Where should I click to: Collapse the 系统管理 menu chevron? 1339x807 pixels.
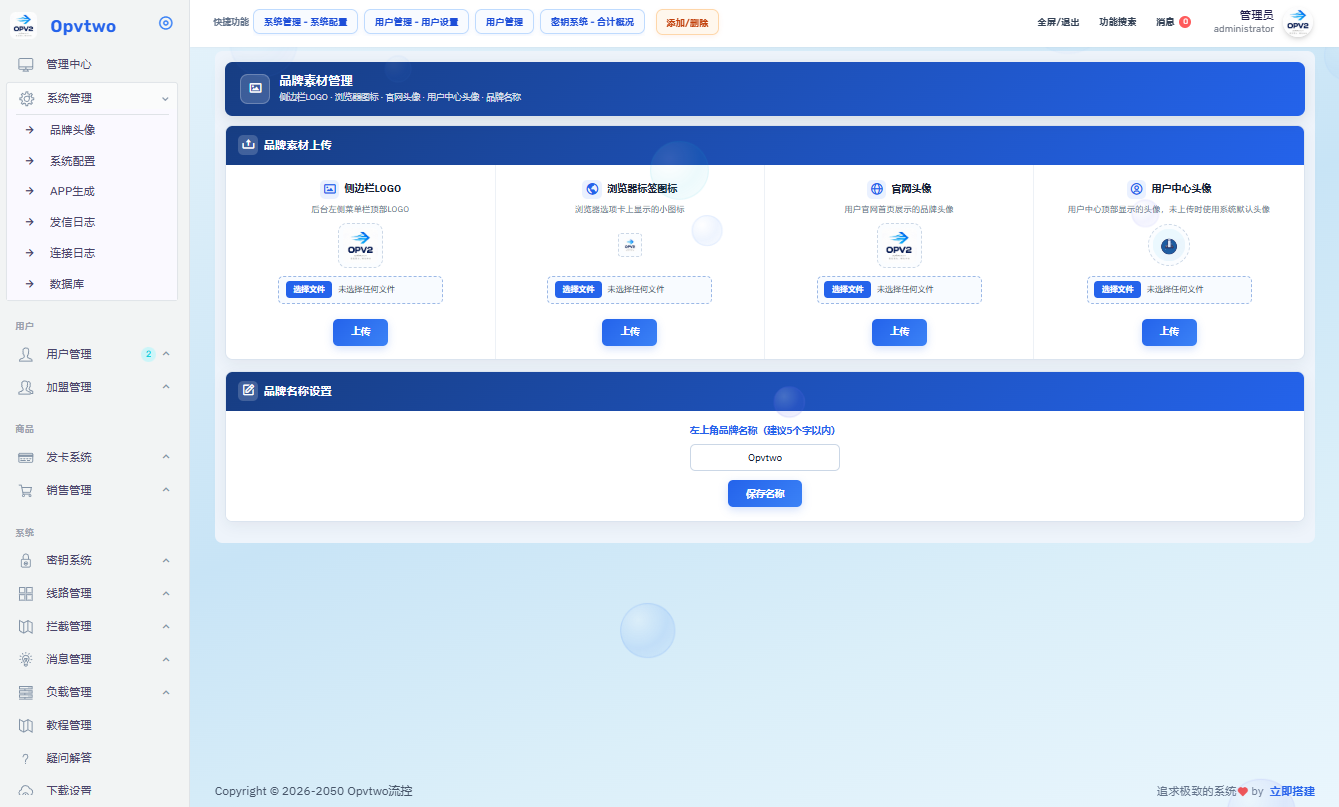164,98
